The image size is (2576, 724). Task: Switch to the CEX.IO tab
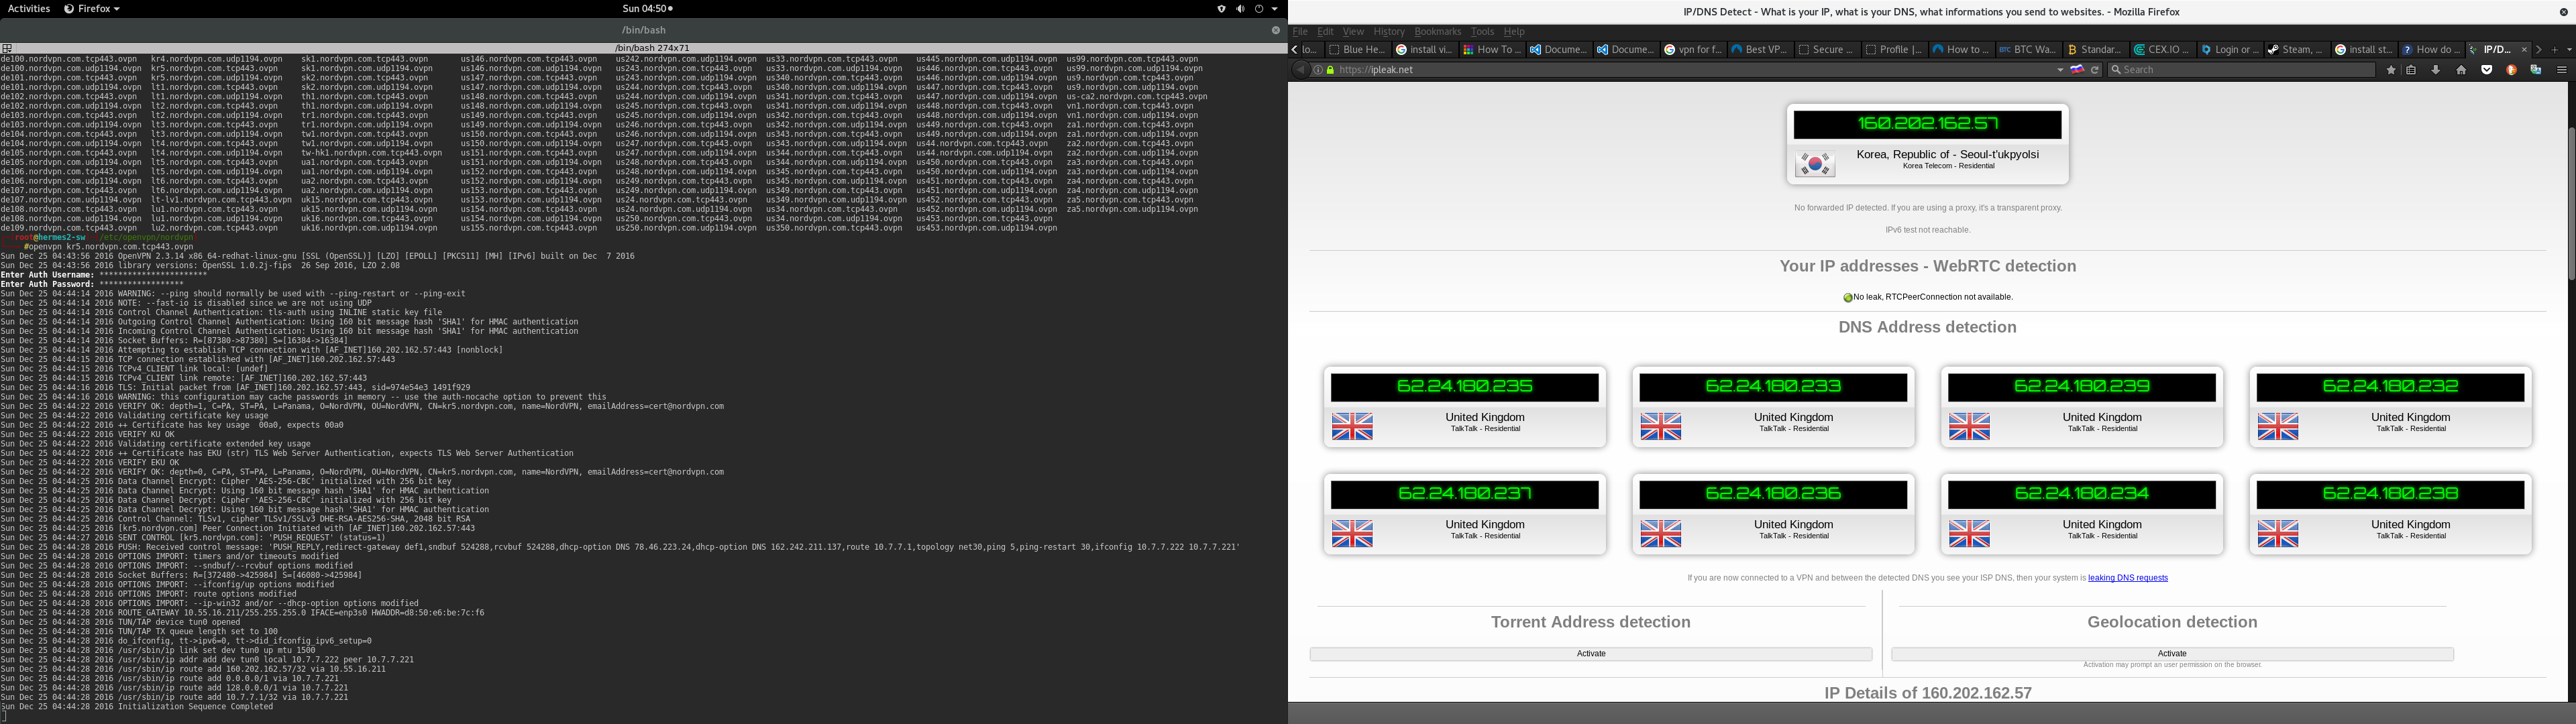point(2163,50)
